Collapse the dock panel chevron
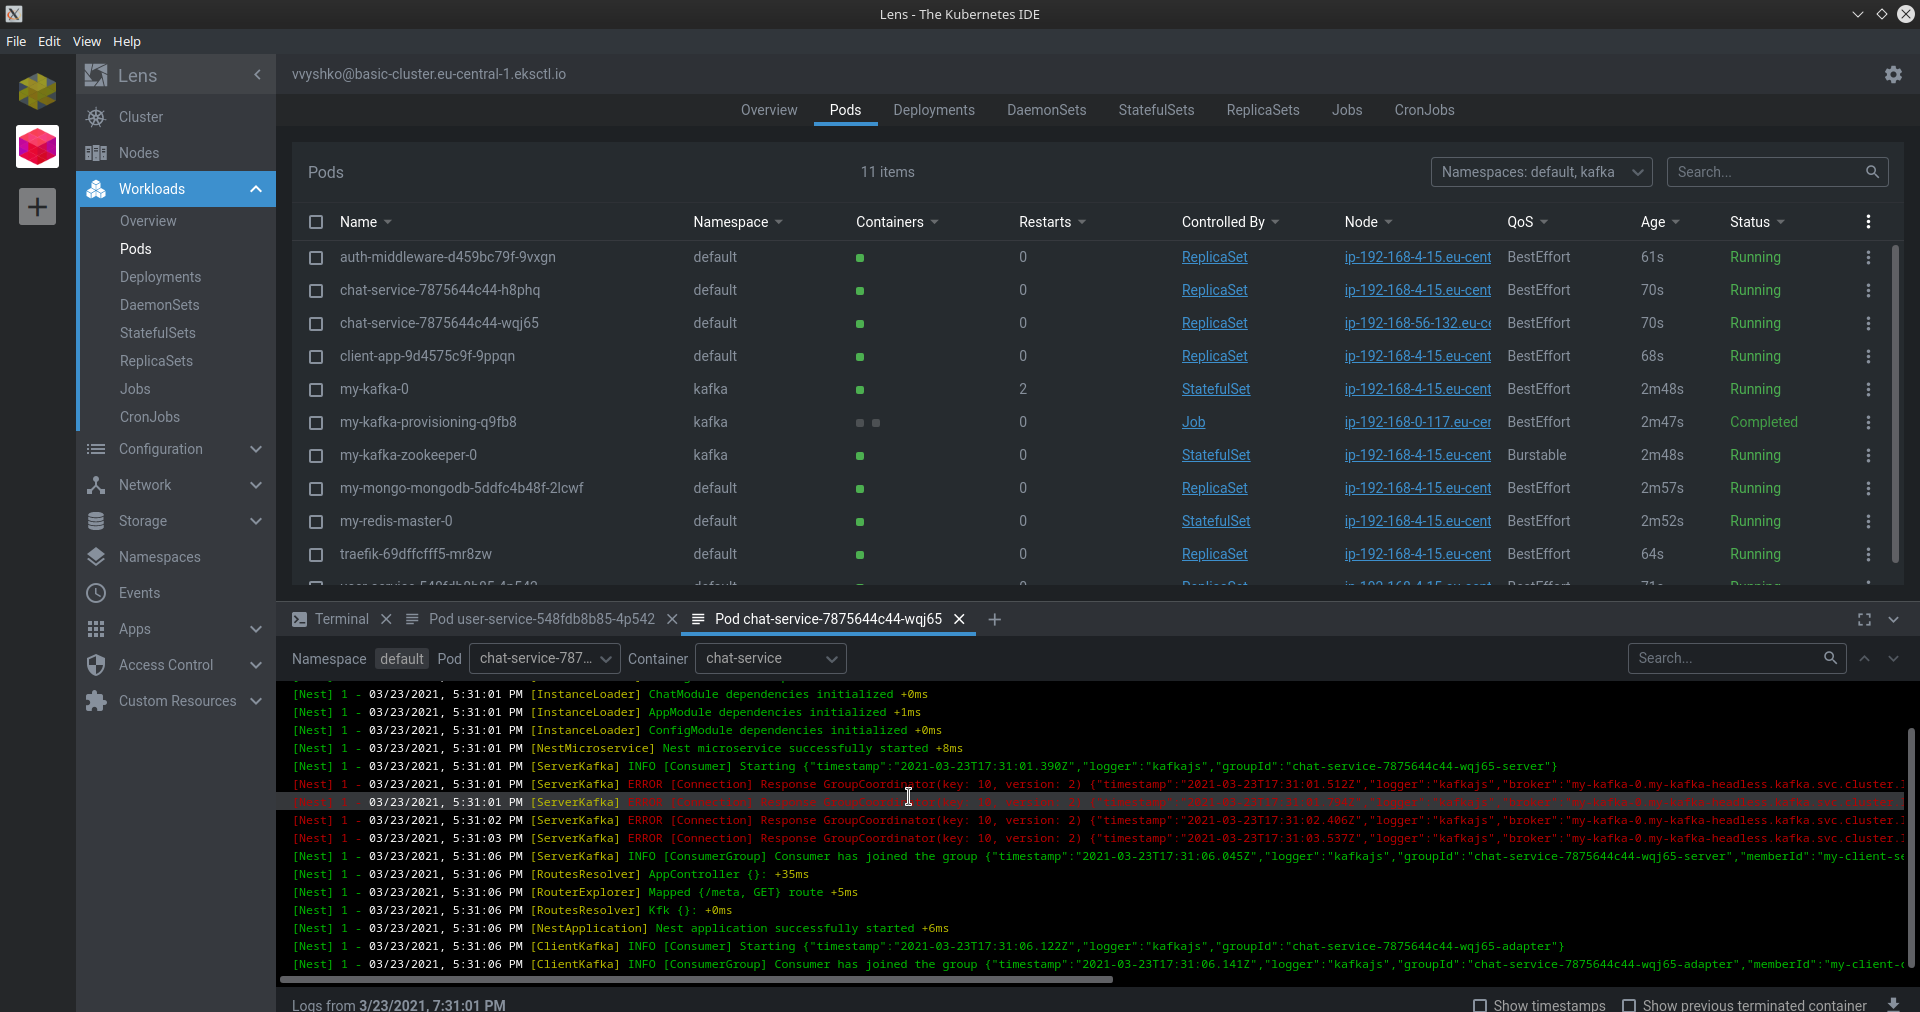This screenshot has width=1920, height=1012. click(1893, 620)
